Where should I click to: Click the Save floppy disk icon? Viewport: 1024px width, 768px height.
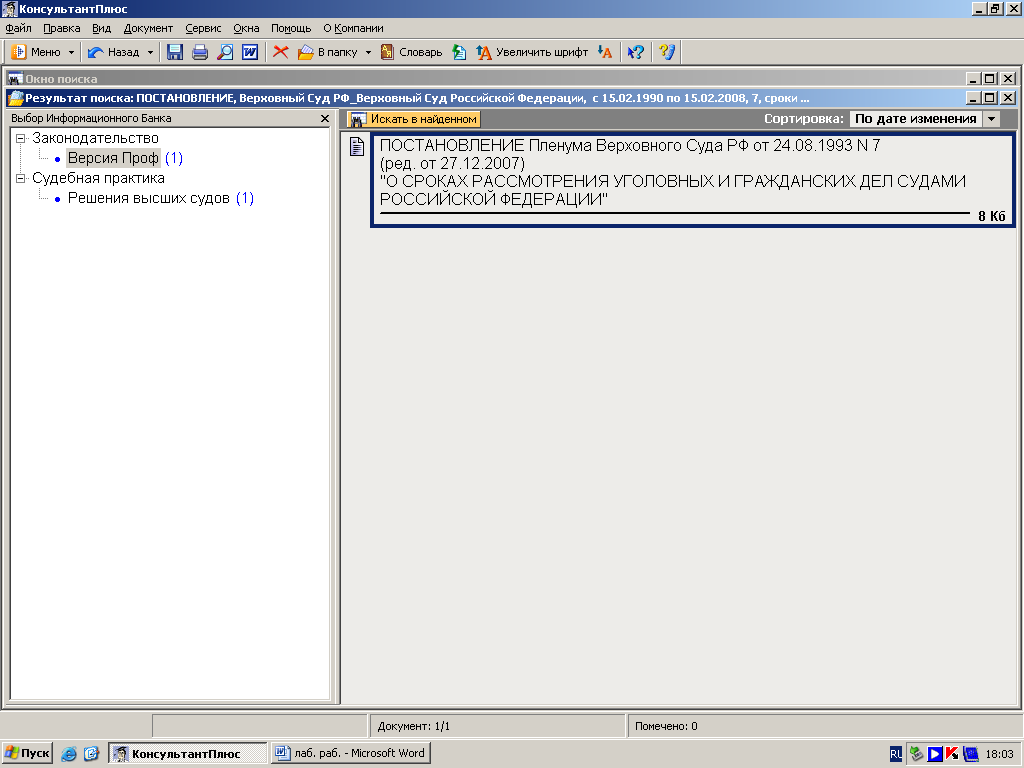[x=175, y=52]
